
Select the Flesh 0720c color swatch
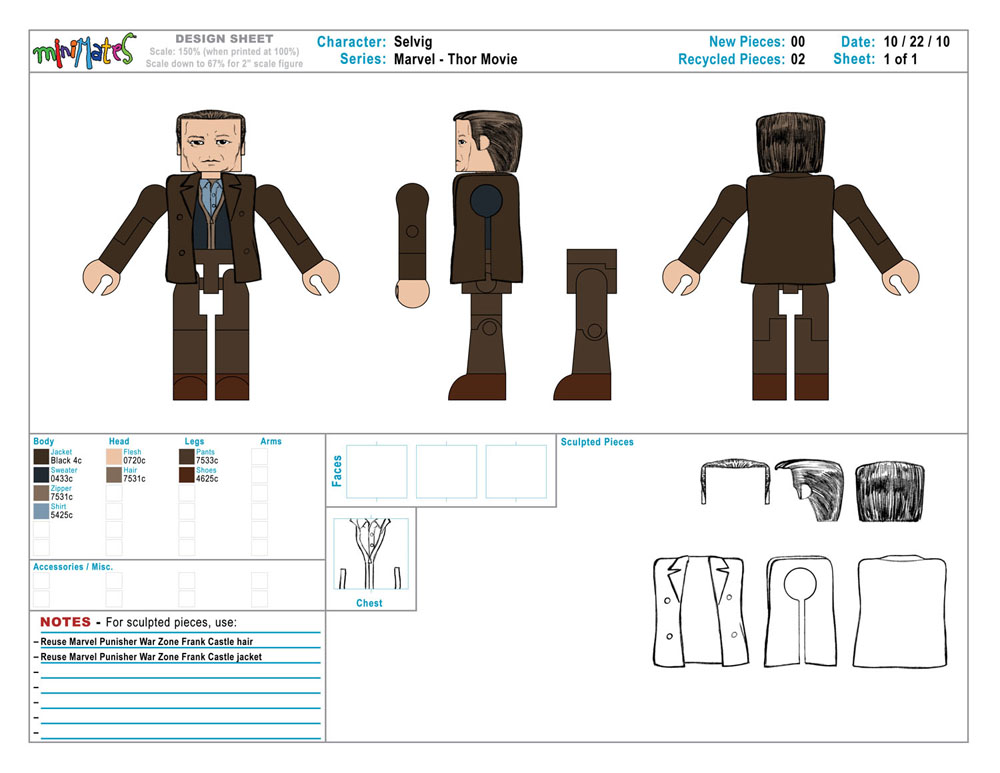tap(114, 456)
